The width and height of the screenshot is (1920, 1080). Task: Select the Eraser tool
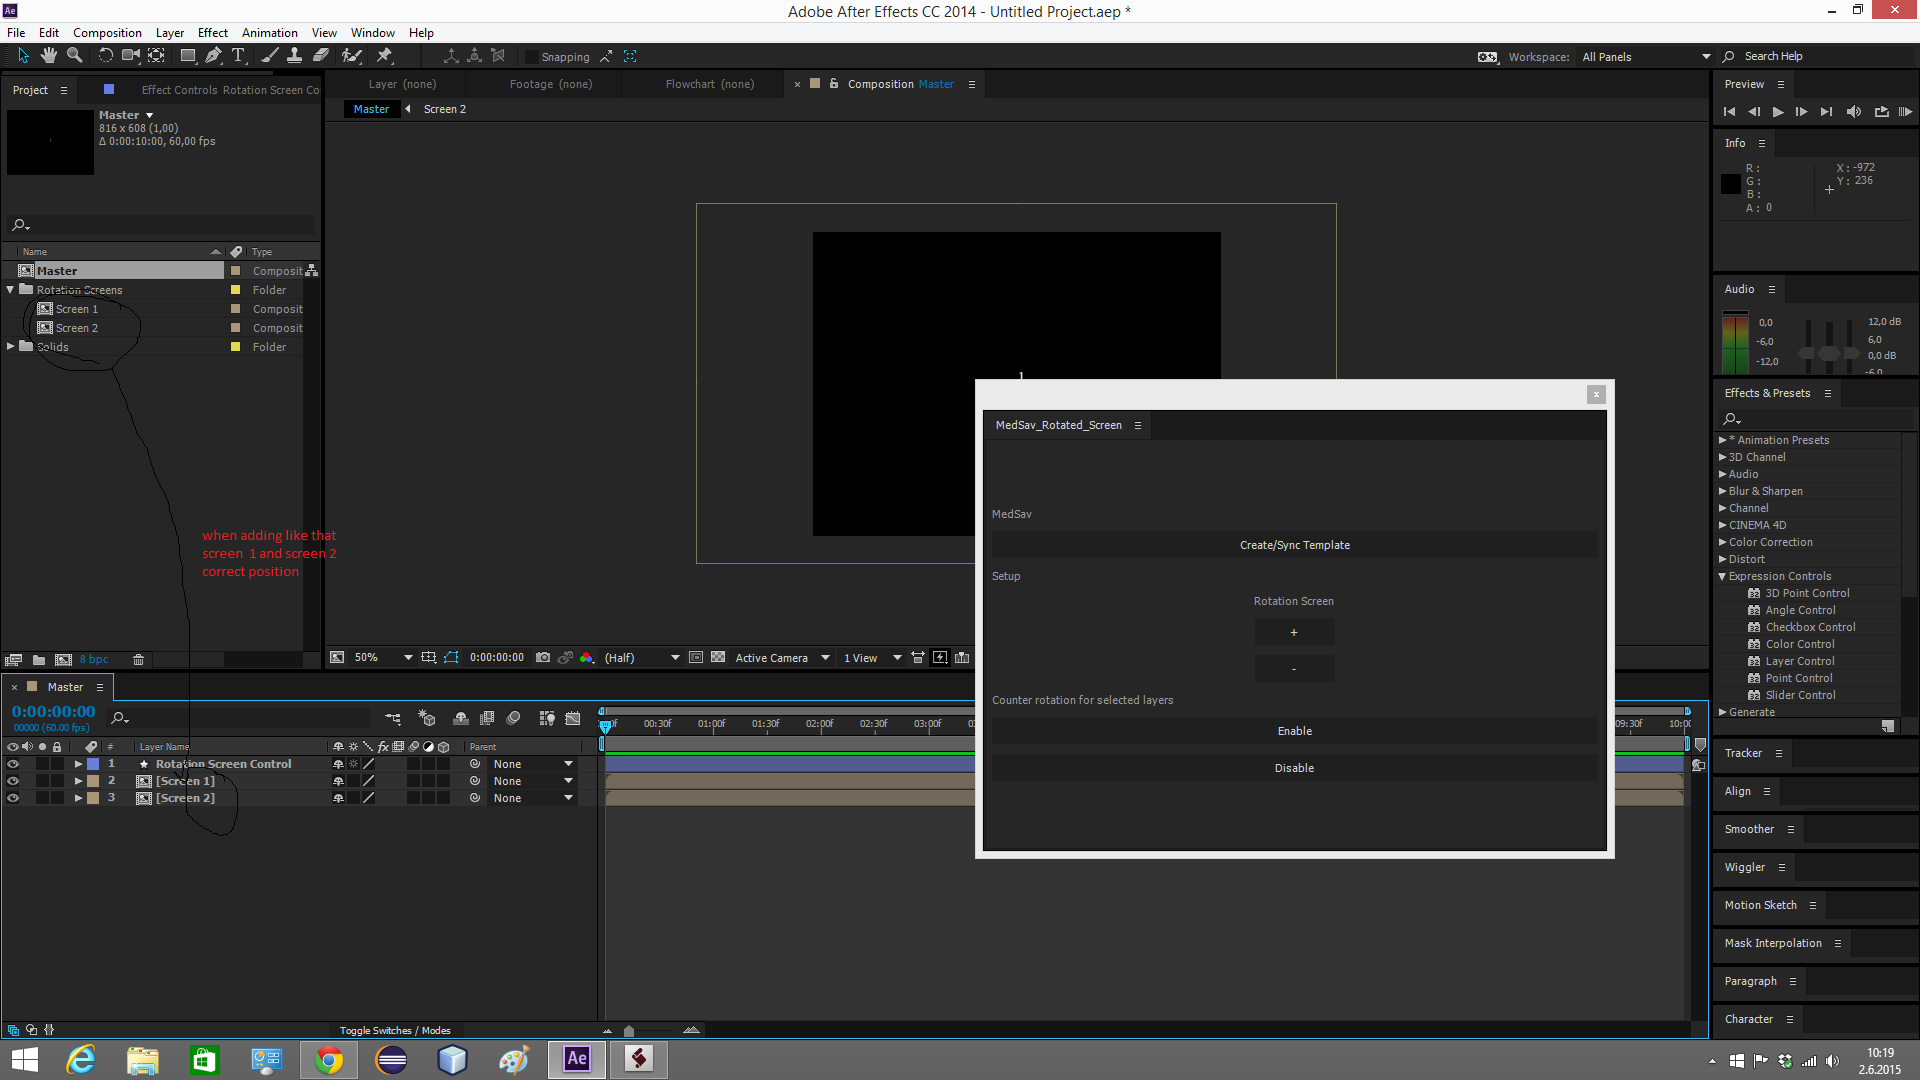(x=321, y=56)
